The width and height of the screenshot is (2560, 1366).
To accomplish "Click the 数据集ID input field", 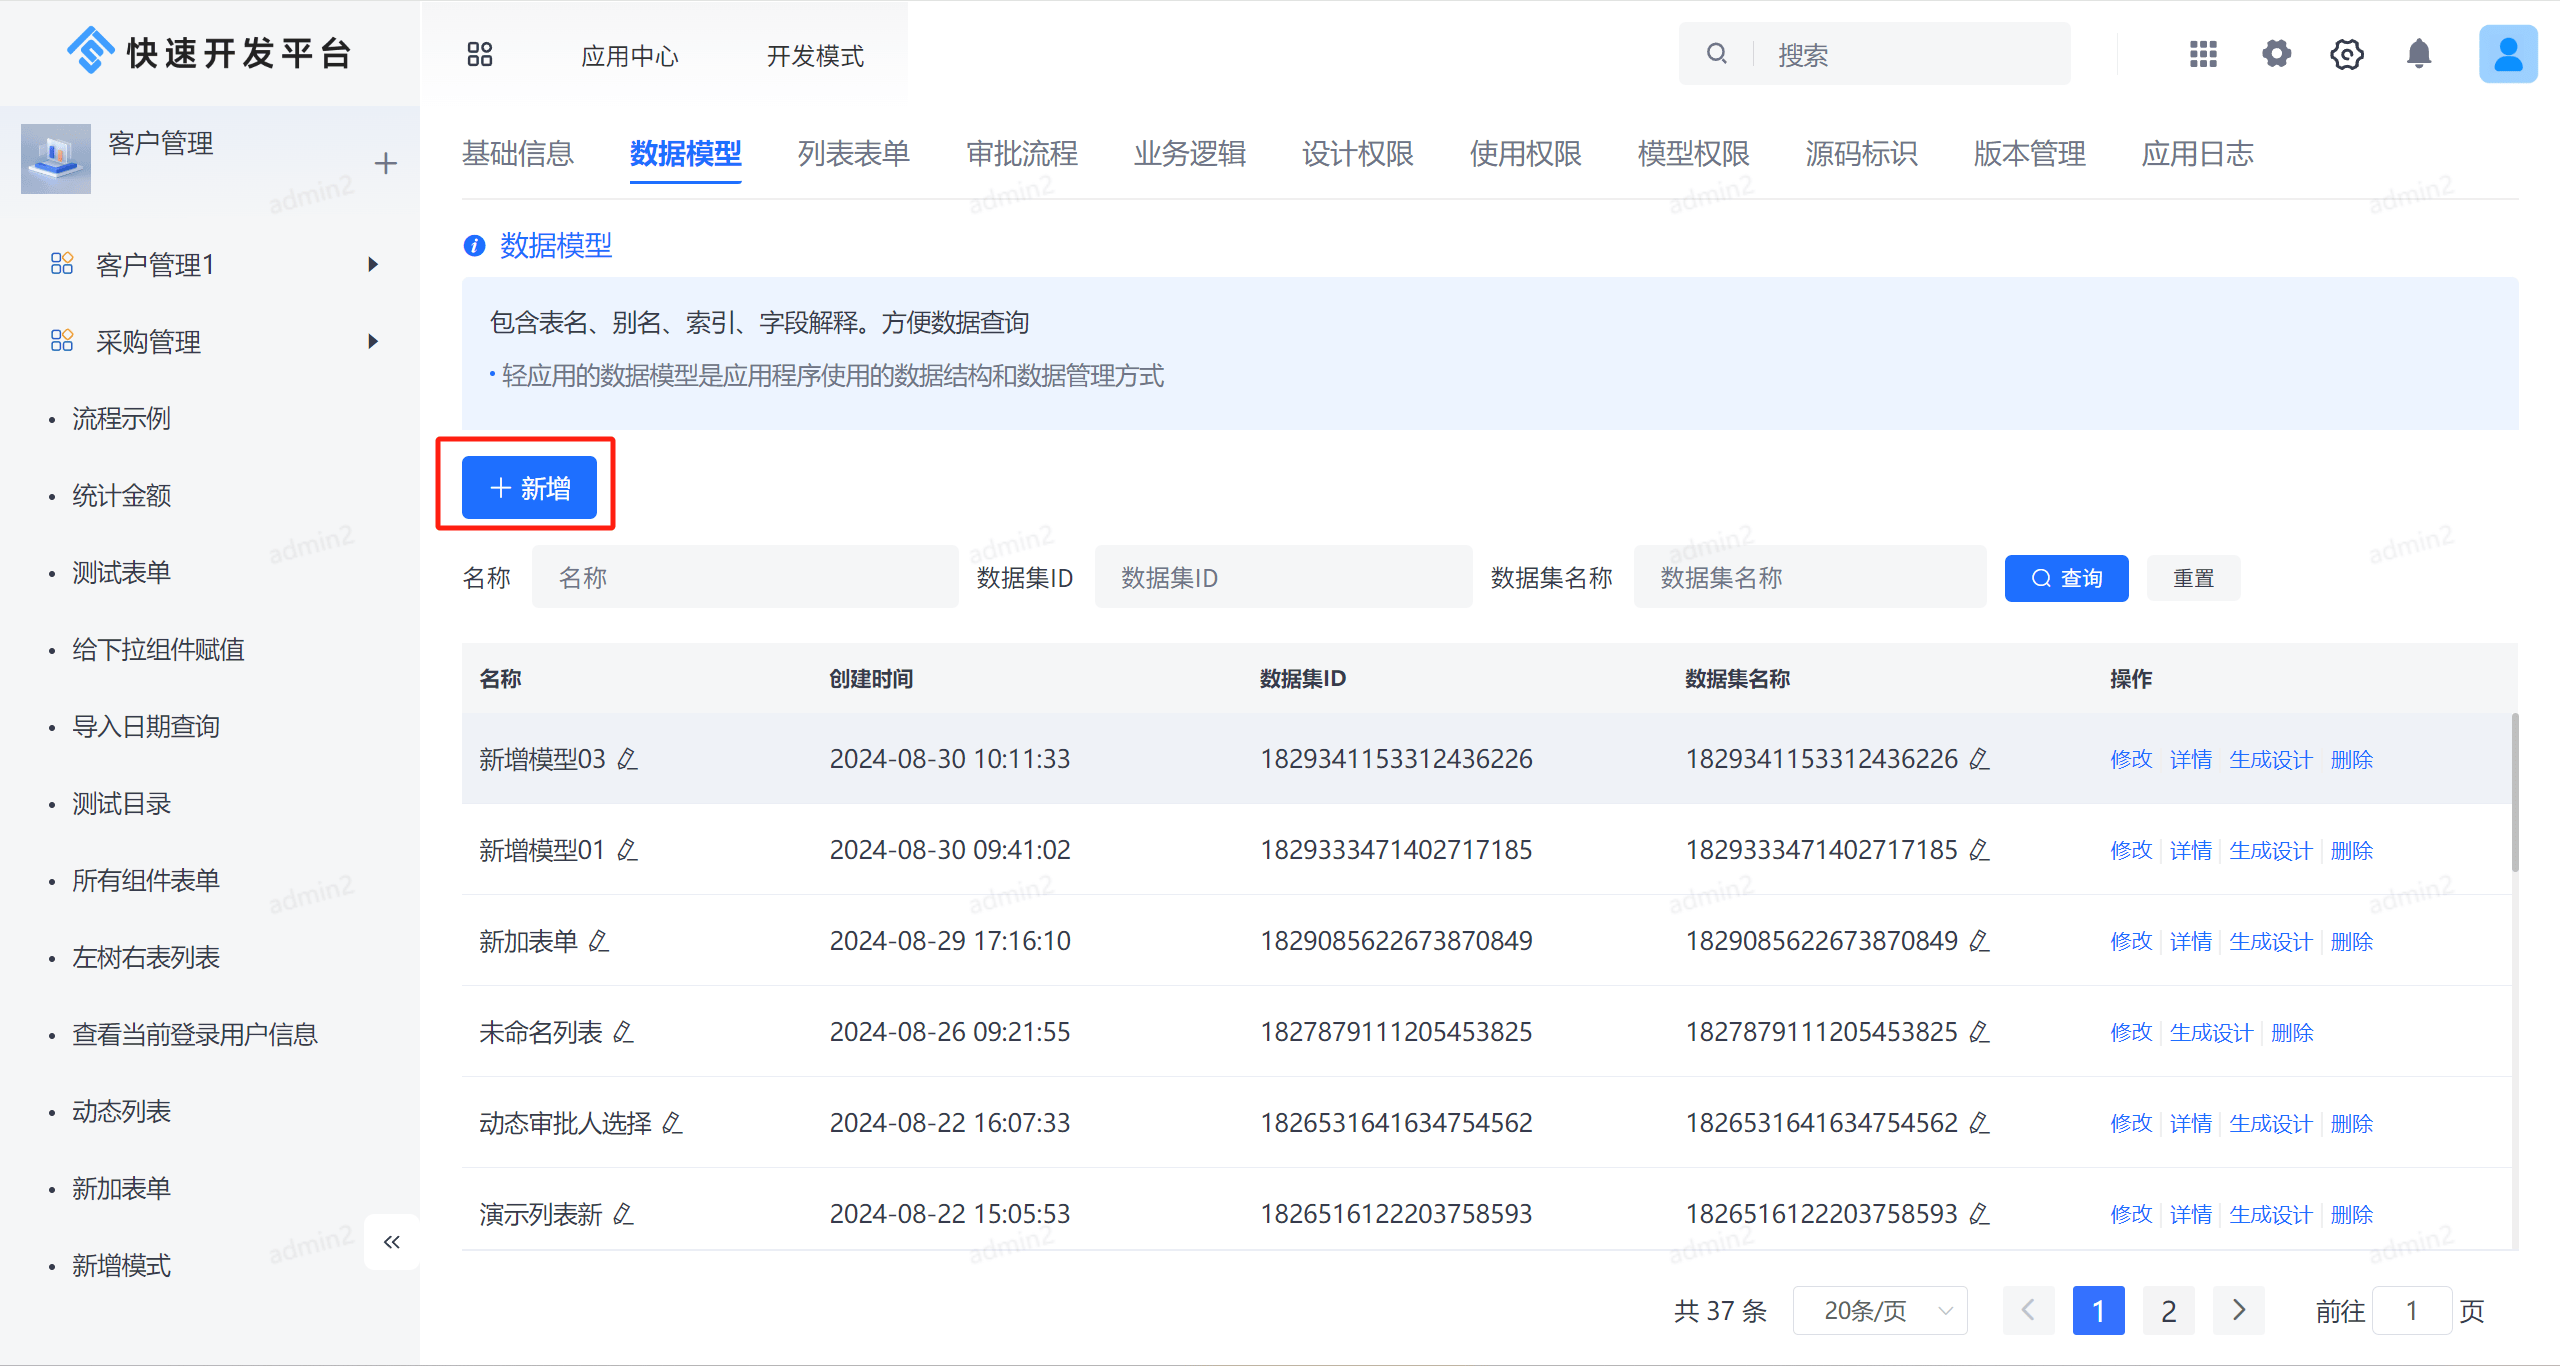I will pos(1283,578).
